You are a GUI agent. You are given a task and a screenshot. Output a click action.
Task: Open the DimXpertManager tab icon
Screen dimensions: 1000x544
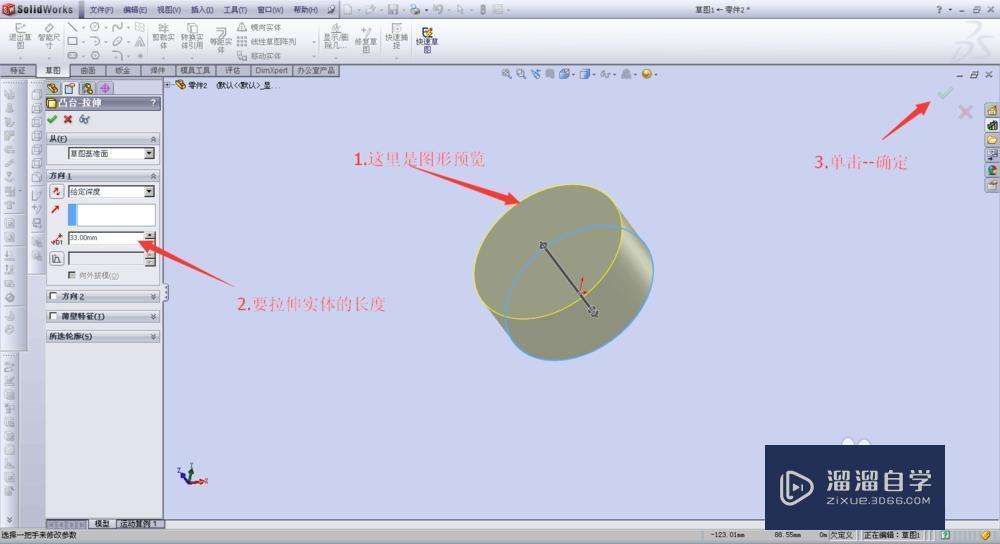click(105, 88)
